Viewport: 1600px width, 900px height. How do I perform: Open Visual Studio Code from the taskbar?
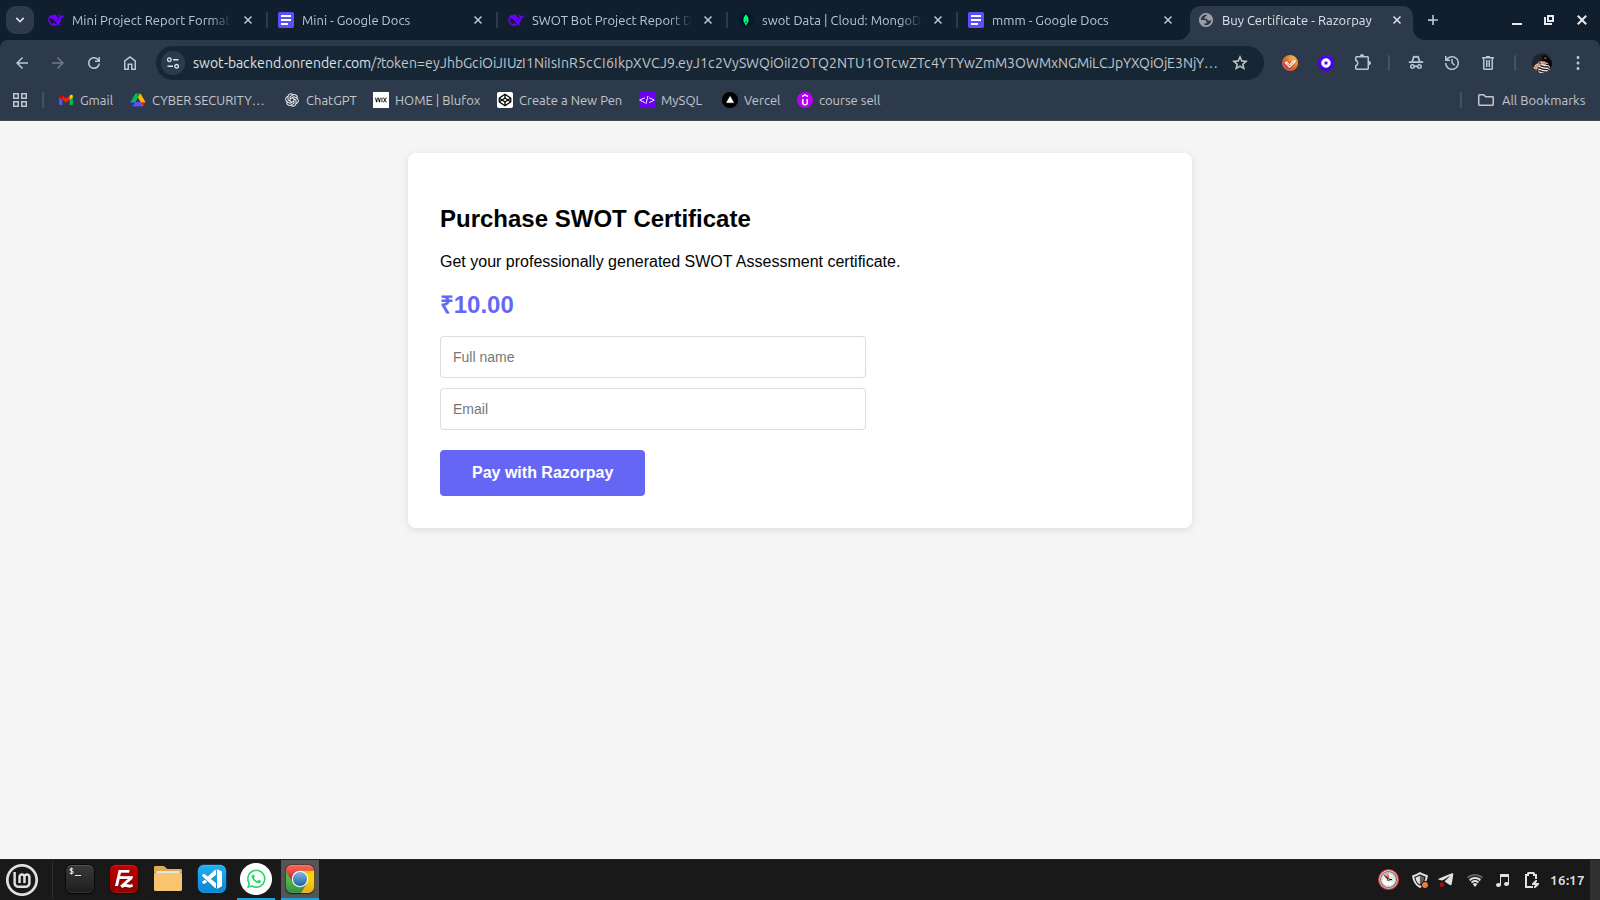click(211, 879)
